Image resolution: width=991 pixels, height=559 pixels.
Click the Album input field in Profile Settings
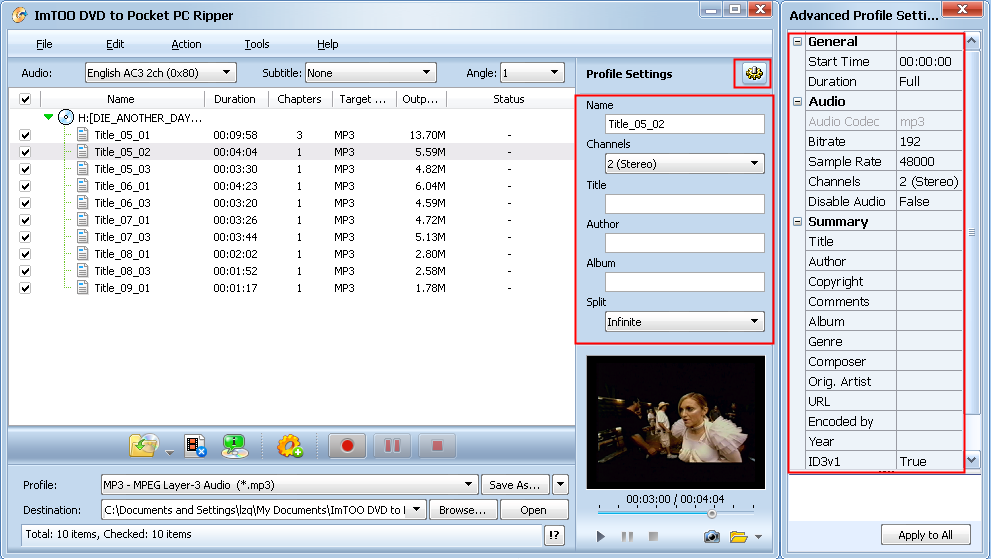point(684,282)
